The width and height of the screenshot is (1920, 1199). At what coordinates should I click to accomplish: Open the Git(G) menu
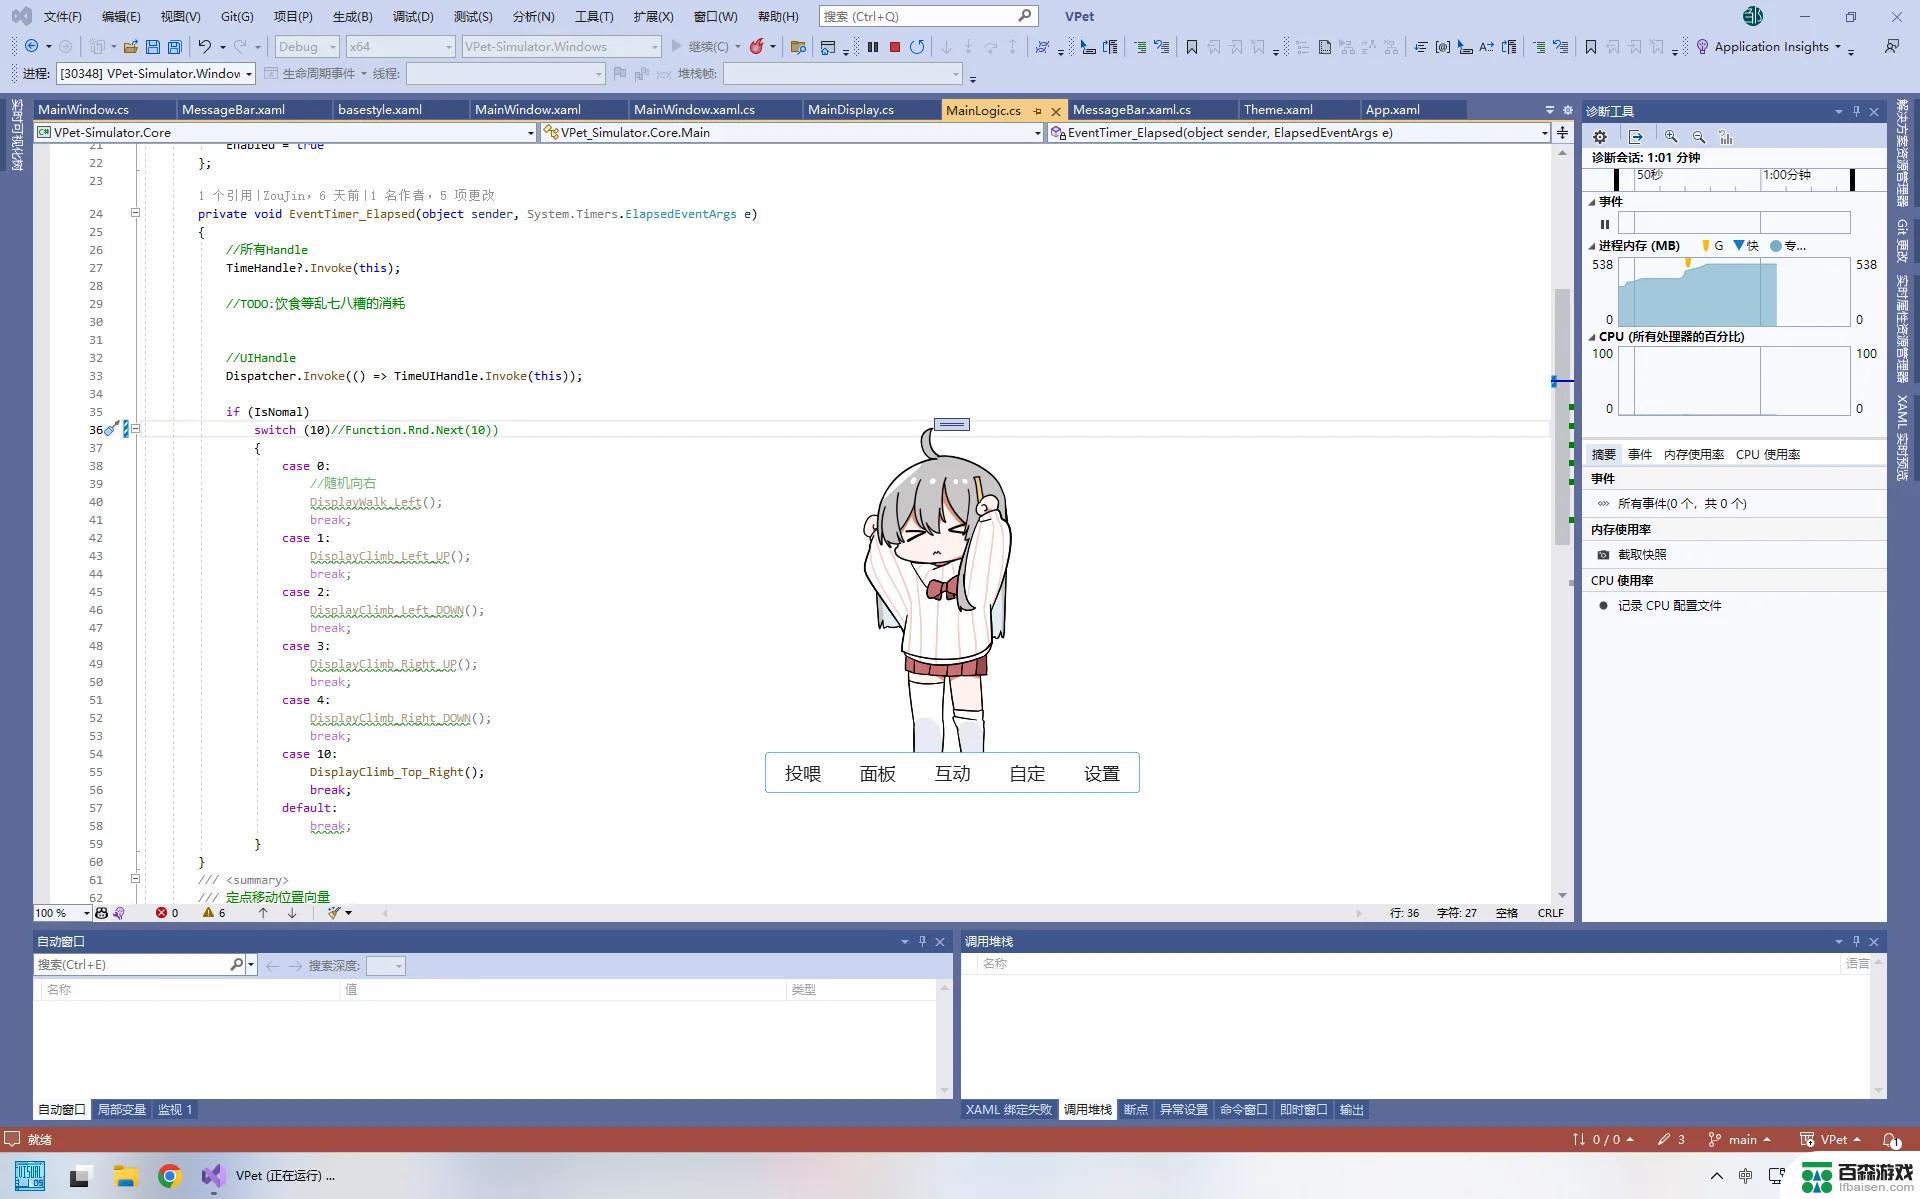pyautogui.click(x=237, y=17)
